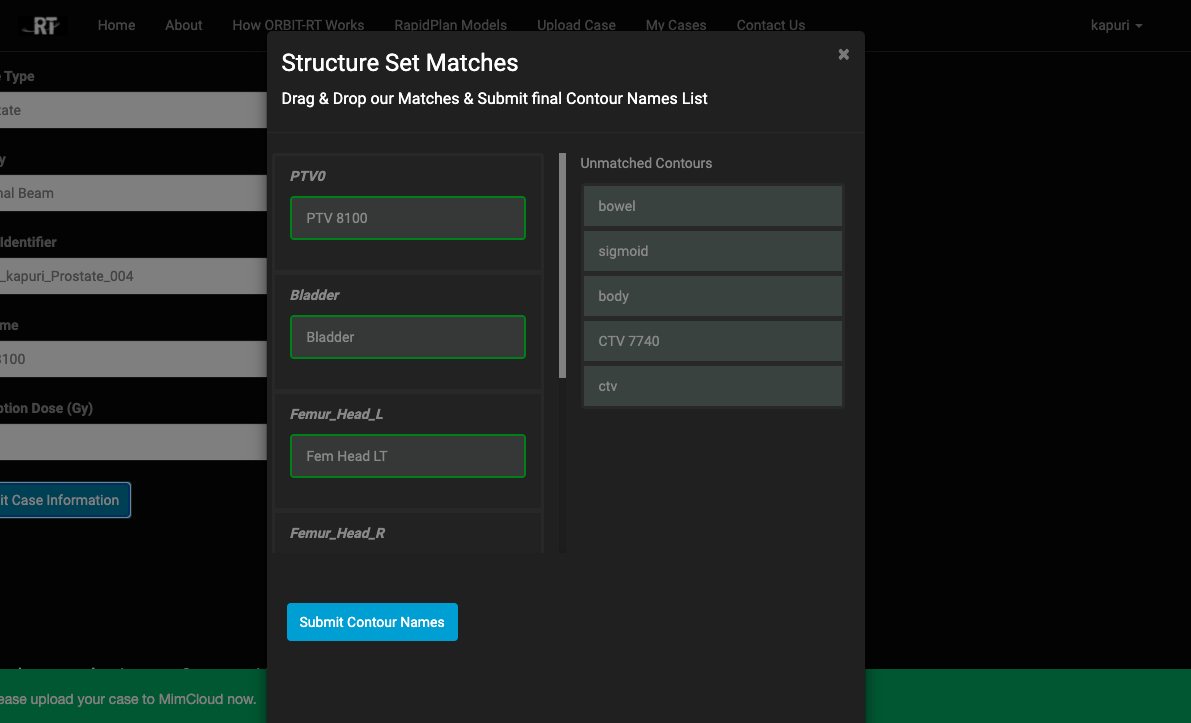Click the Contact Us link
Viewport: 1191px width, 723px height.
click(770, 25)
